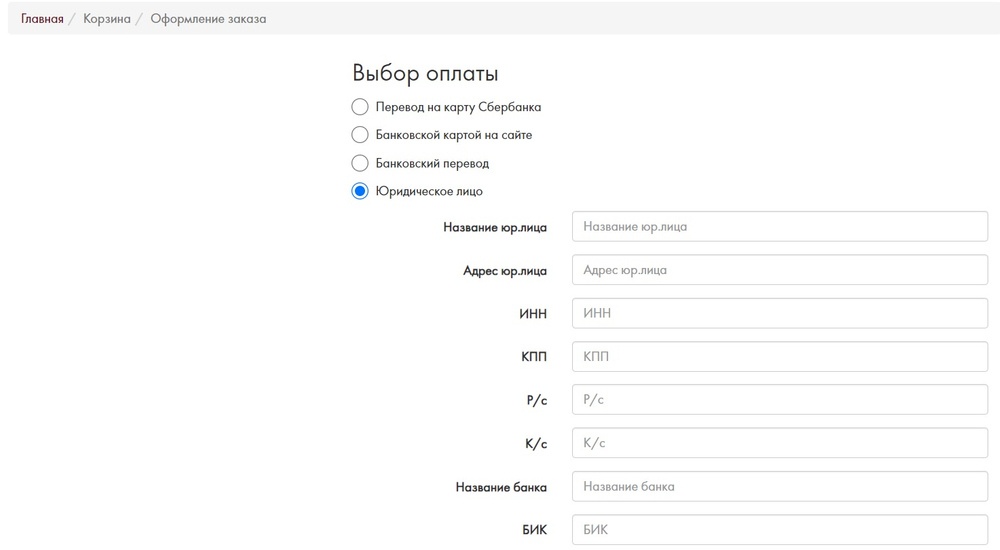Click into the К/с field
The width and height of the screenshot is (1000, 550).
[x=779, y=443]
